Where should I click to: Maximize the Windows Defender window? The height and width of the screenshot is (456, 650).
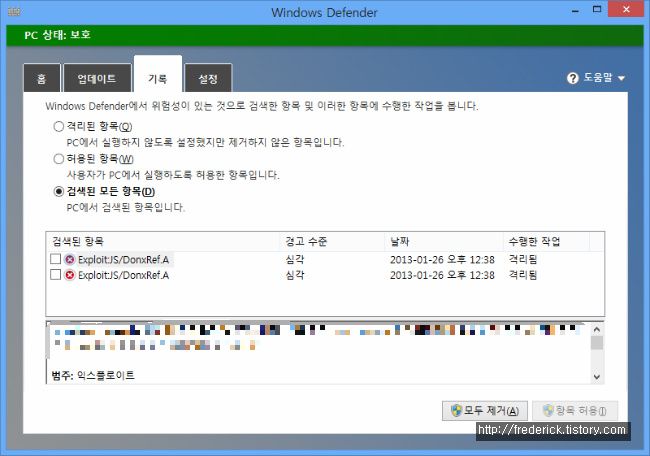click(x=597, y=10)
